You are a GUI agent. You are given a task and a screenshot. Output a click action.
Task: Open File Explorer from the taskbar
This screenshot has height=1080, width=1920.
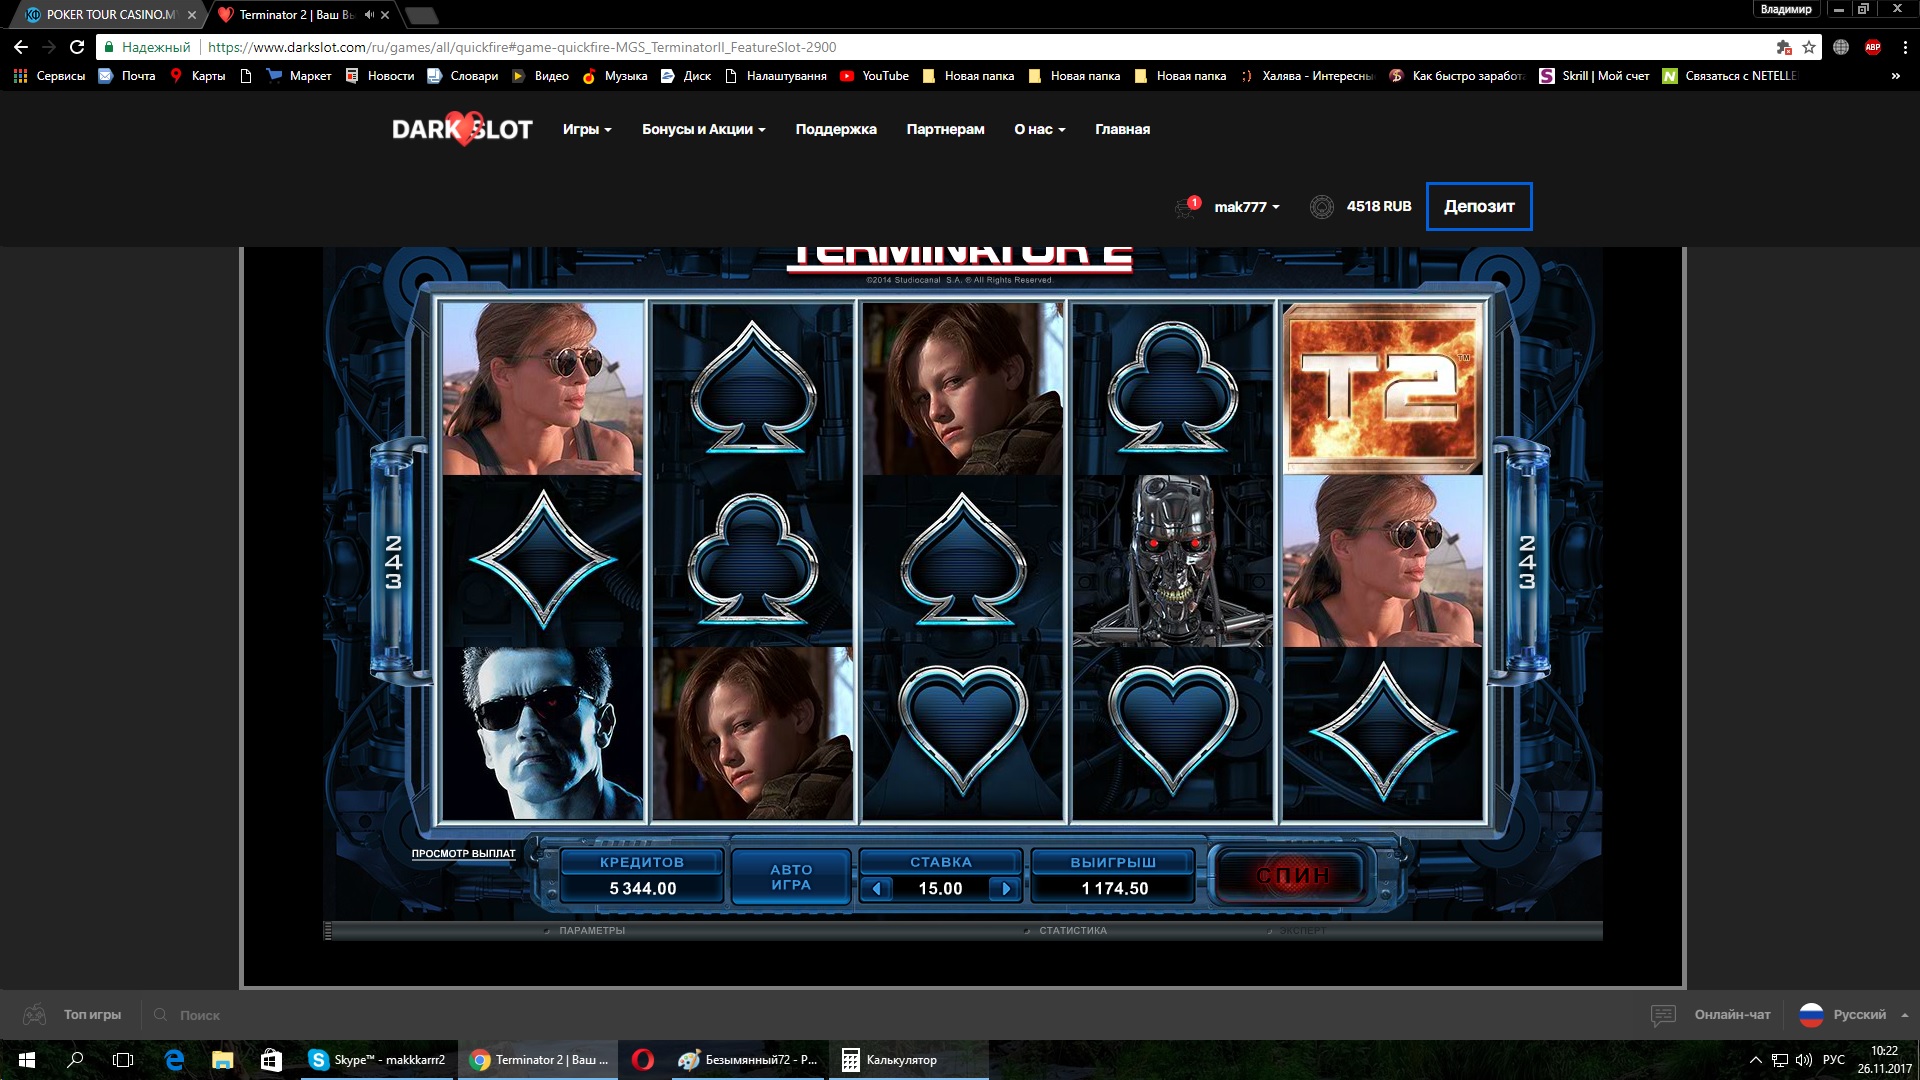point(222,1060)
